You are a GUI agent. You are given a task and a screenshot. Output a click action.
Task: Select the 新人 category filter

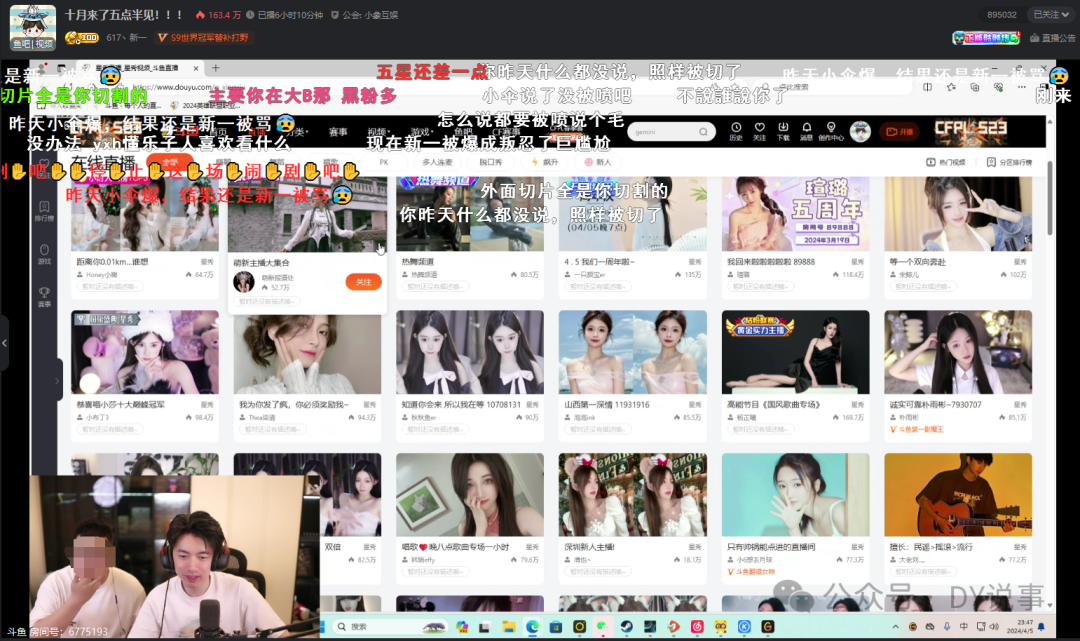coord(598,162)
